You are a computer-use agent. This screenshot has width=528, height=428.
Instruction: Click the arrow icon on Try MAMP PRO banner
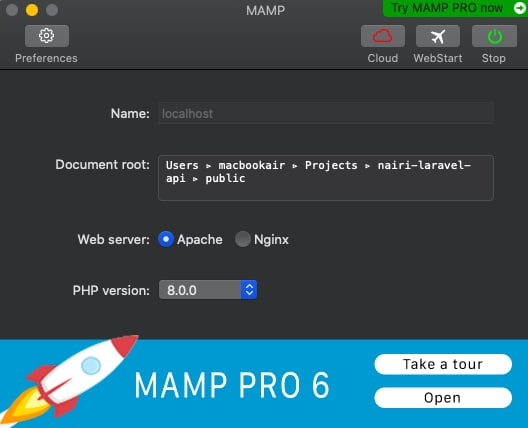click(x=520, y=8)
